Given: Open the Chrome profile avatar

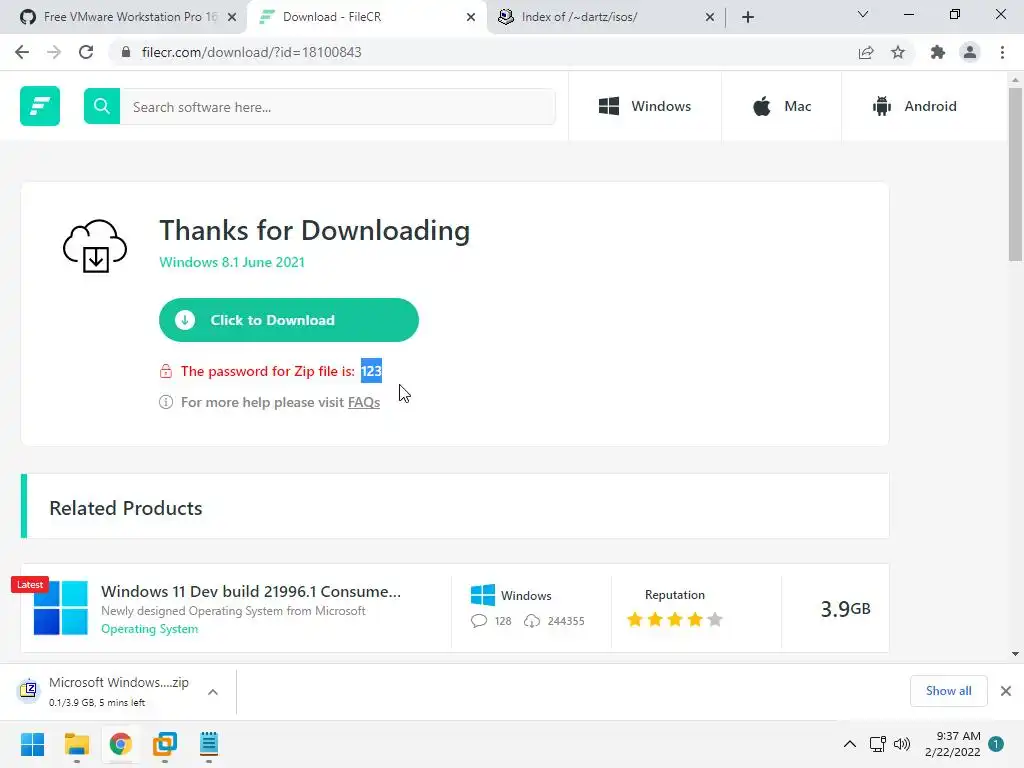Looking at the screenshot, I should (970, 52).
